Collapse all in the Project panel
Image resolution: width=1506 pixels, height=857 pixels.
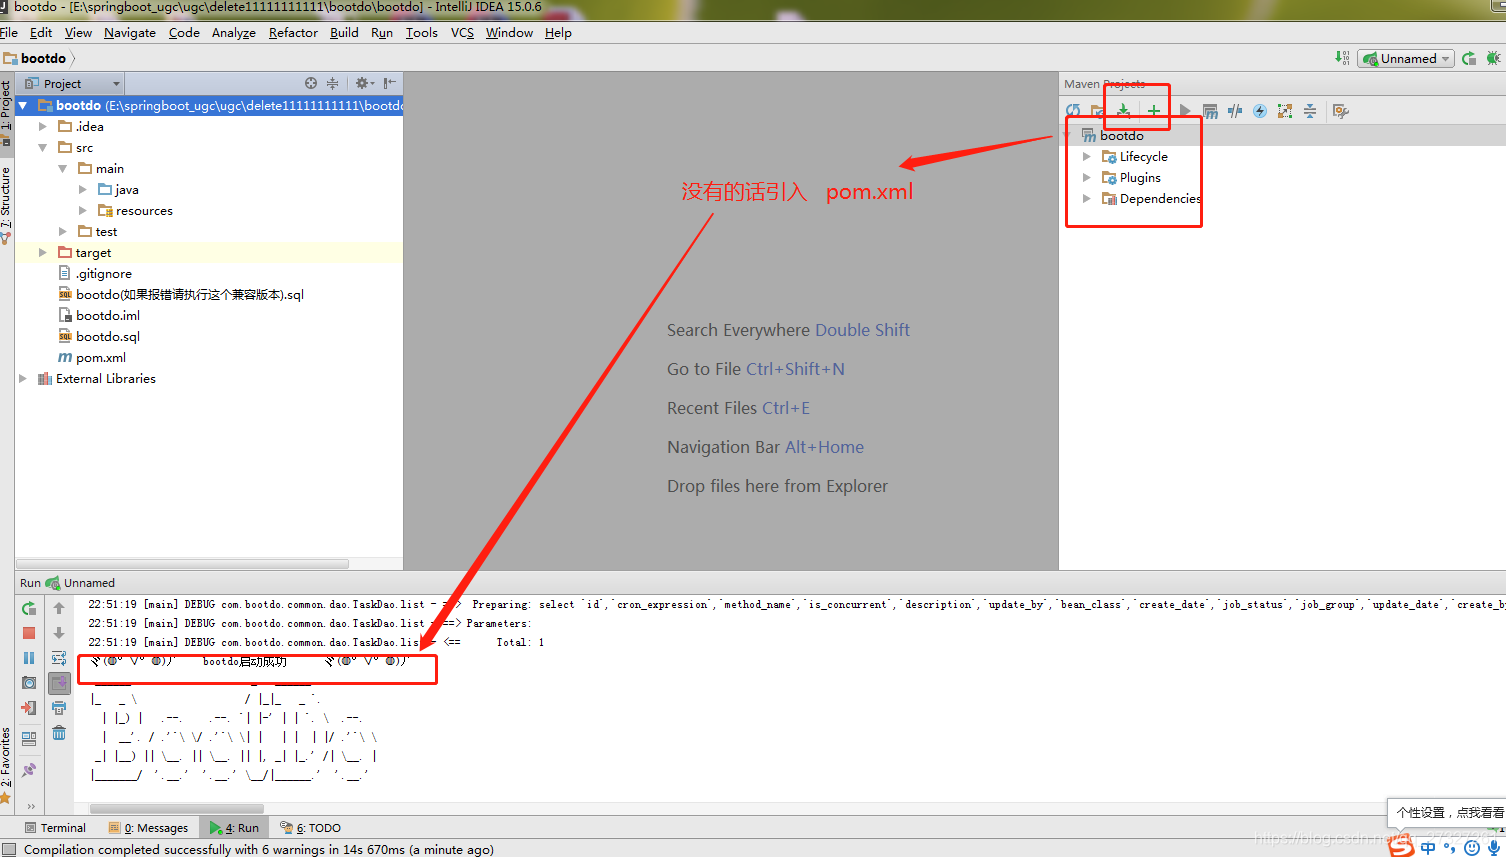coord(332,83)
